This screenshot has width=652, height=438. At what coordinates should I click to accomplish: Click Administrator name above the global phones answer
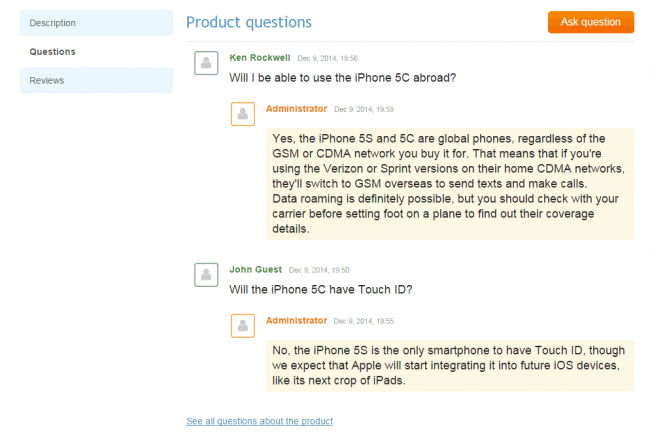pos(296,108)
